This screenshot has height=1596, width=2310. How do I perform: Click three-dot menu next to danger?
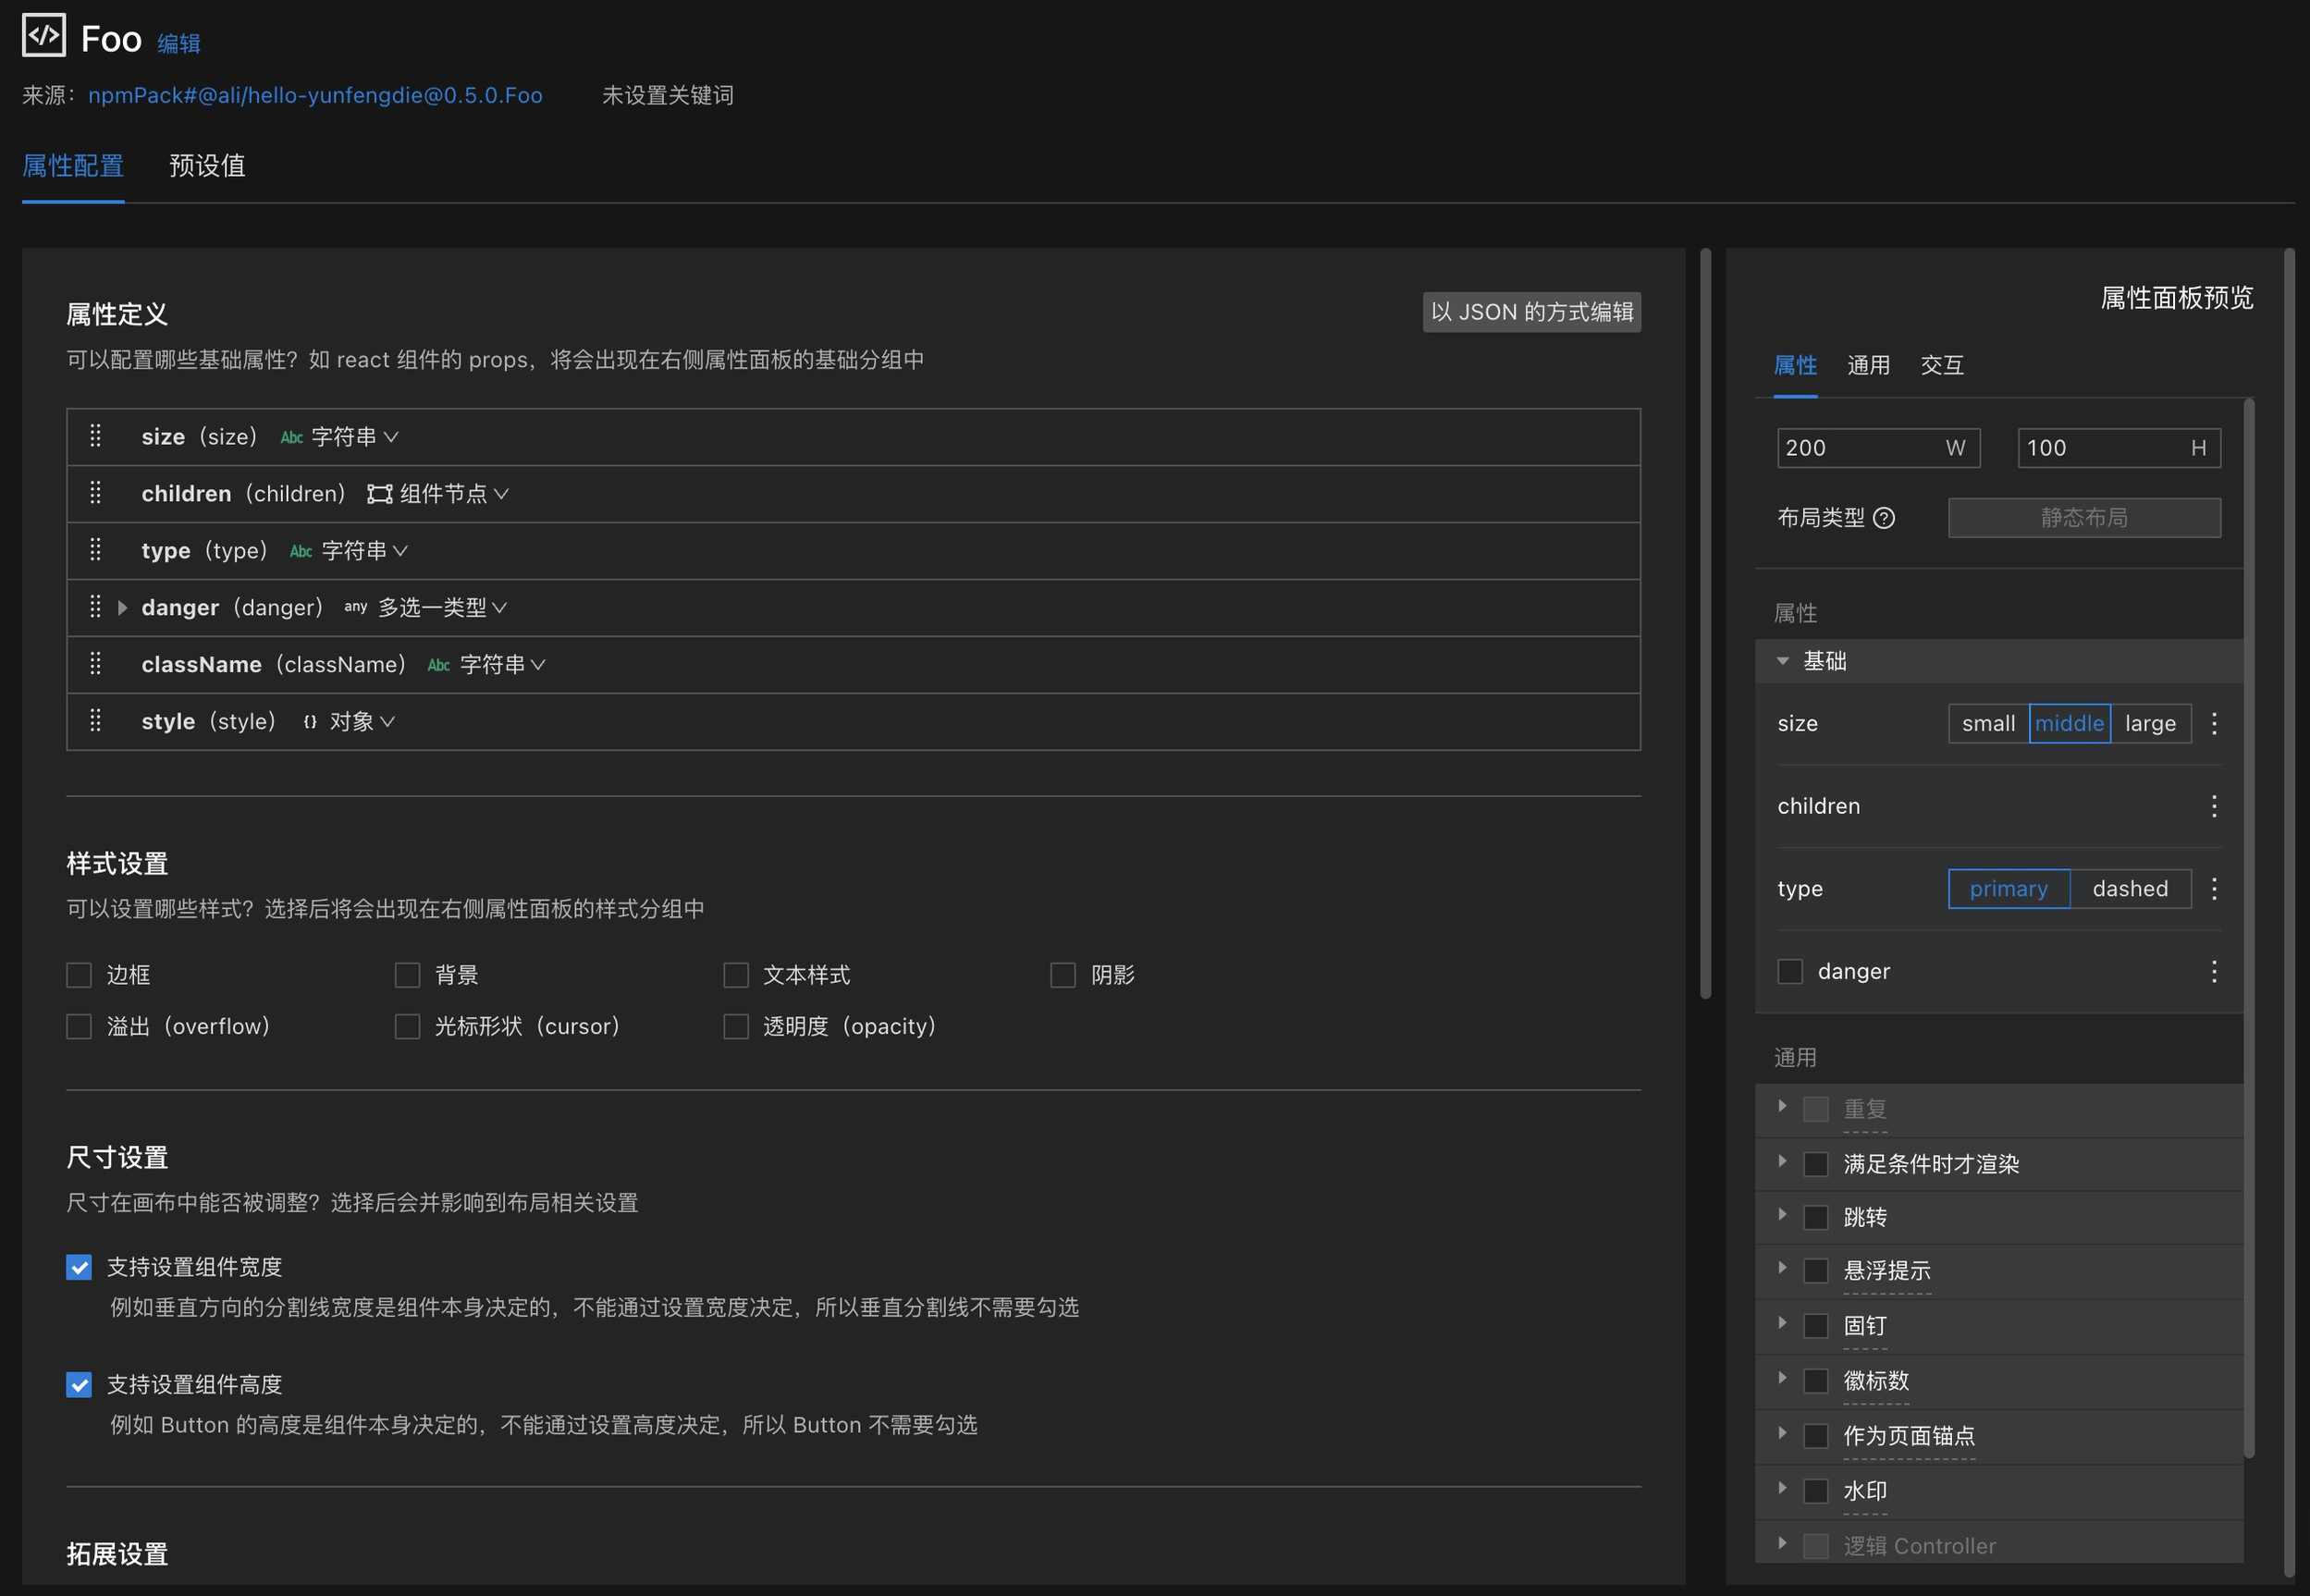(2214, 972)
